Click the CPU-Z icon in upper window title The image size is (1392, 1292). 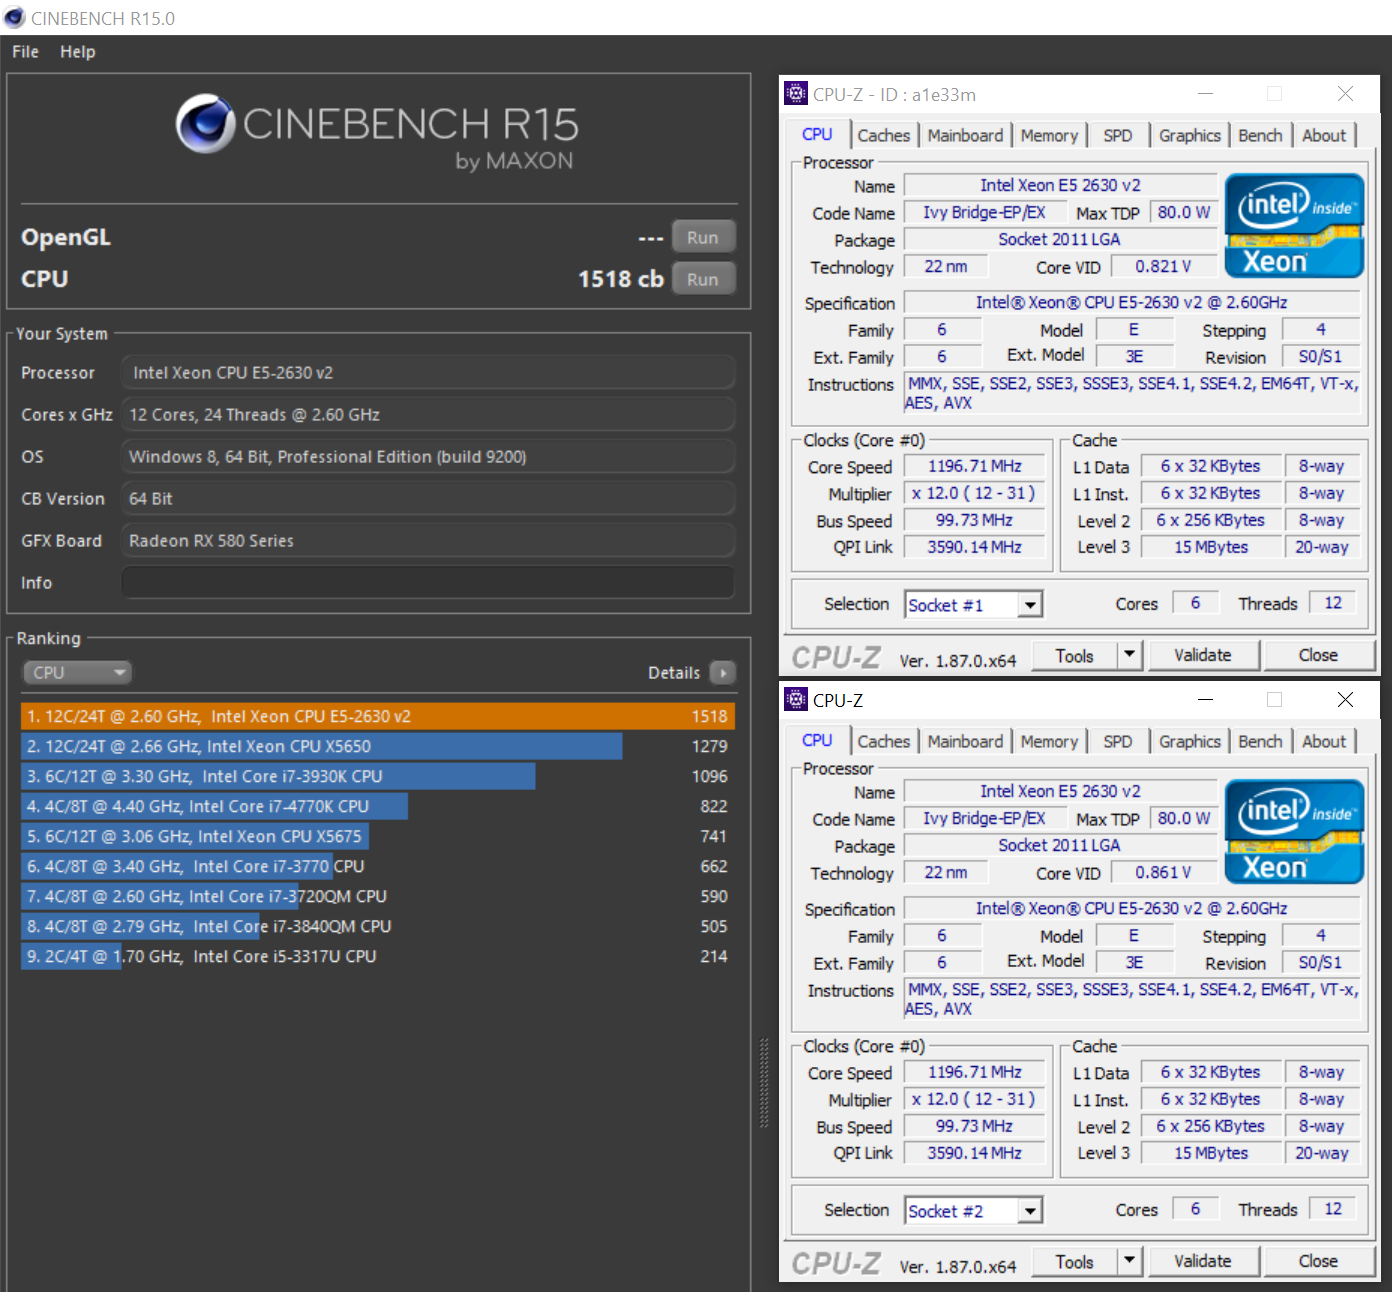click(x=796, y=93)
